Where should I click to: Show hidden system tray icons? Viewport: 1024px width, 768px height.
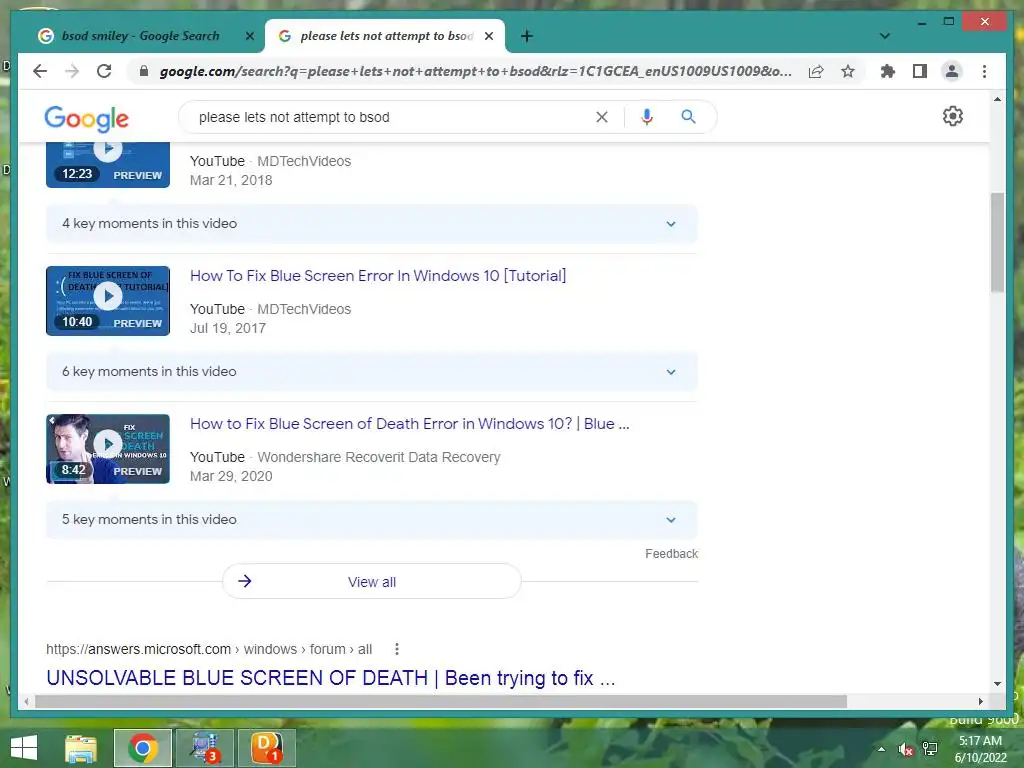[x=881, y=749]
